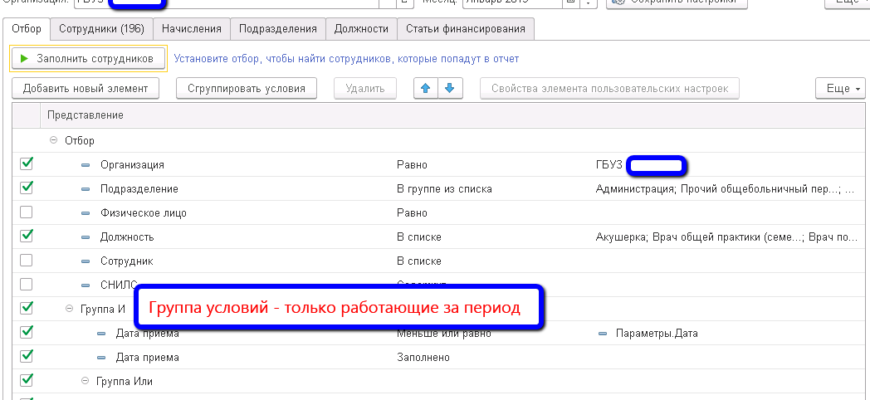Select the Сотрудник row label

click(127, 261)
